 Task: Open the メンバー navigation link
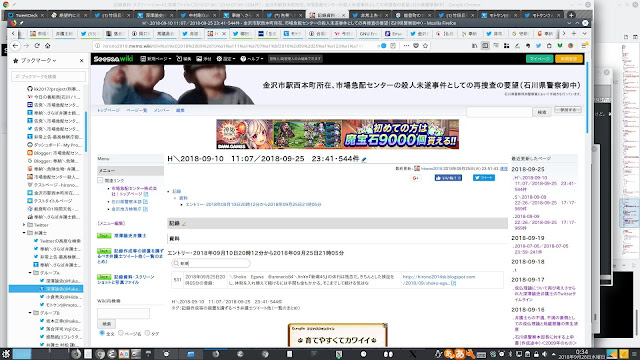[161, 110]
